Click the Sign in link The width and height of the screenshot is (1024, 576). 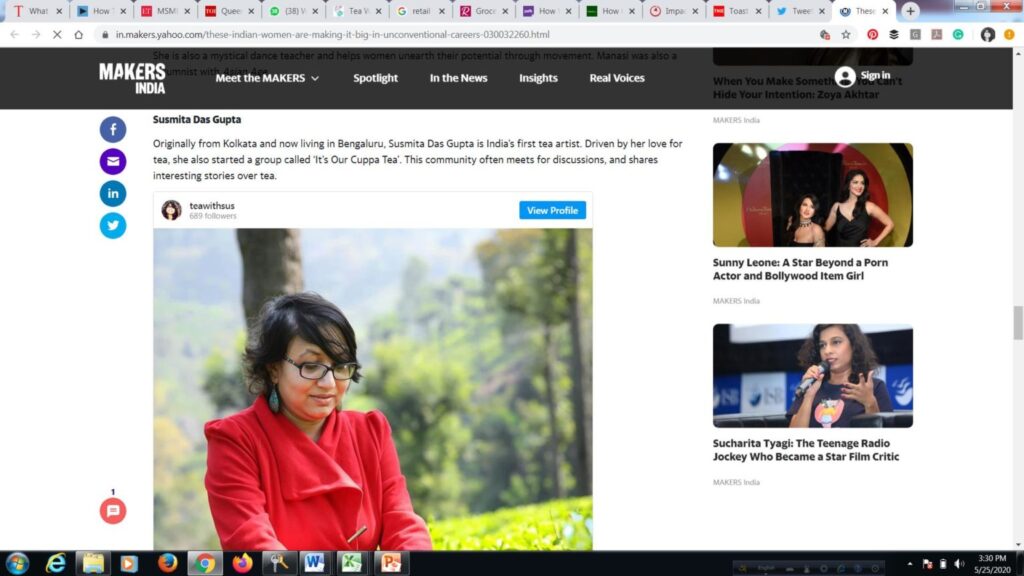pyautogui.click(x=875, y=76)
